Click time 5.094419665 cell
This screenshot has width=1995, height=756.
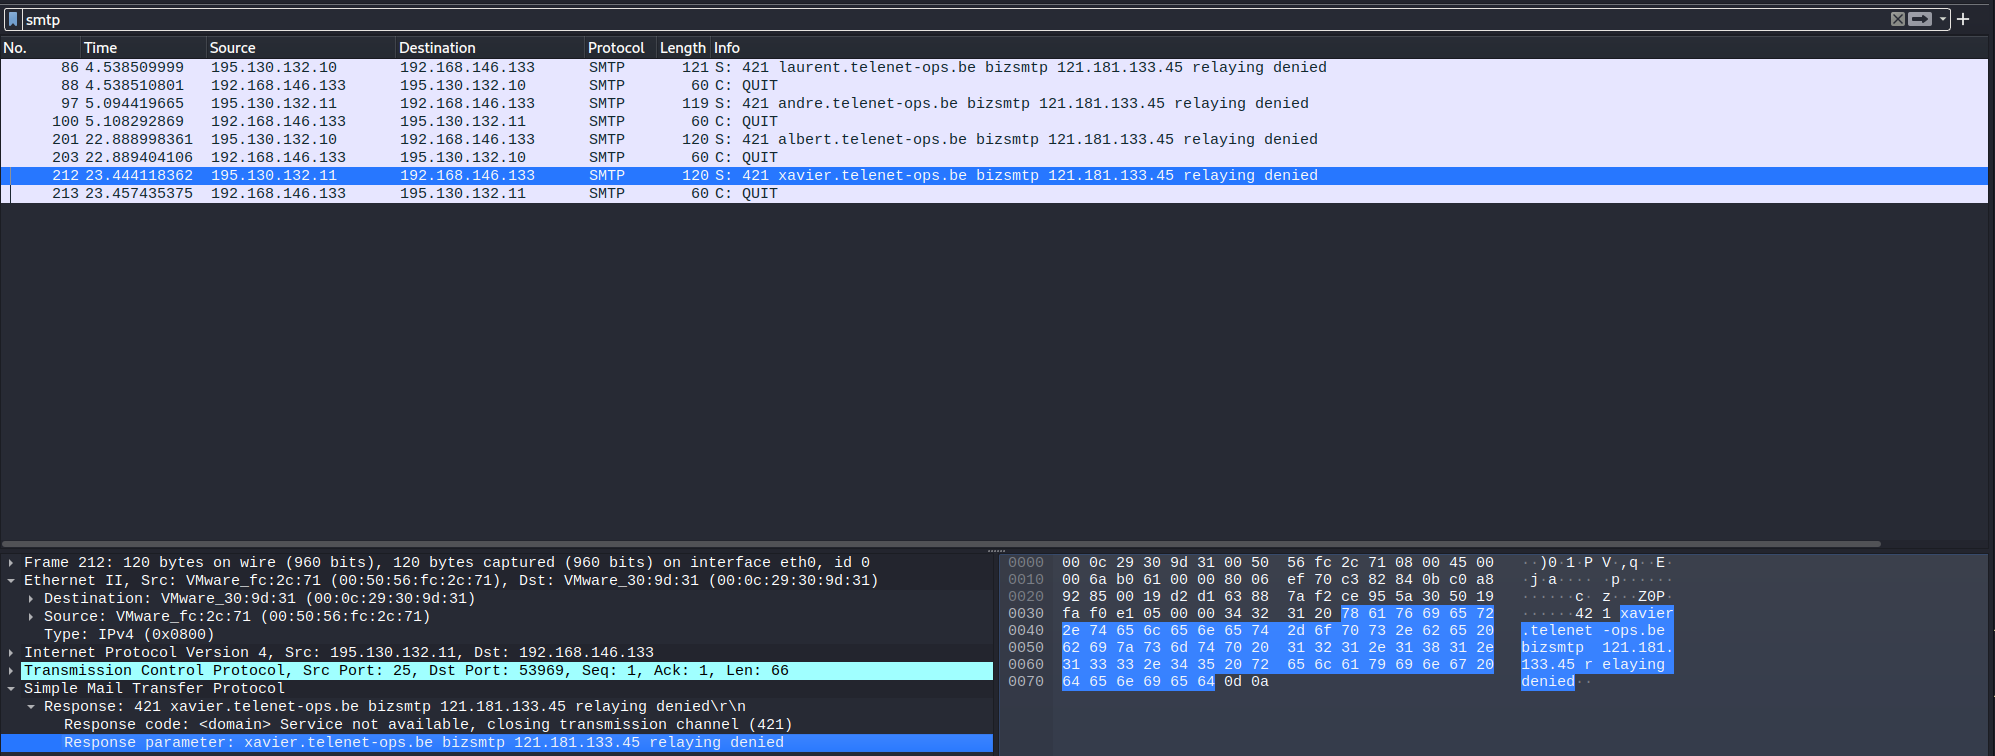[134, 104]
